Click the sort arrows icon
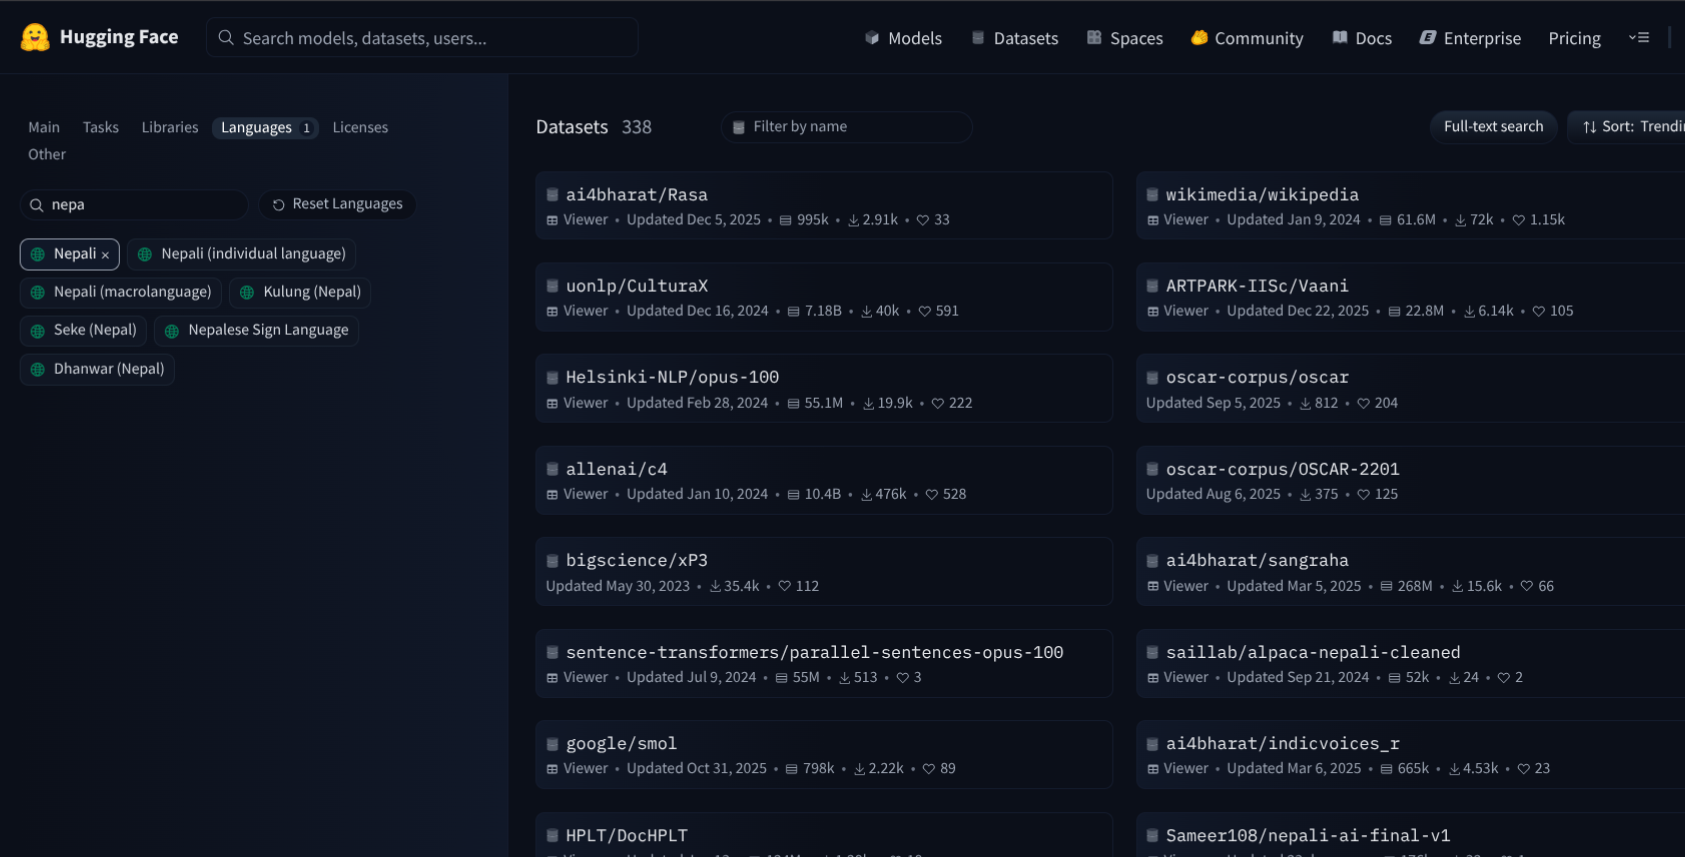Image resolution: width=1685 pixels, height=857 pixels. pos(1590,127)
